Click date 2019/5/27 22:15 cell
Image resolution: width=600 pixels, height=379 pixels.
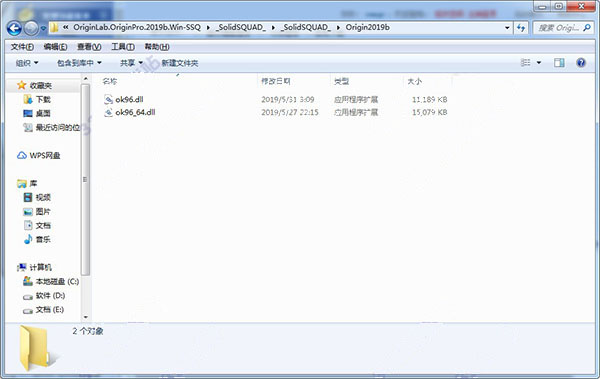tap(290, 112)
